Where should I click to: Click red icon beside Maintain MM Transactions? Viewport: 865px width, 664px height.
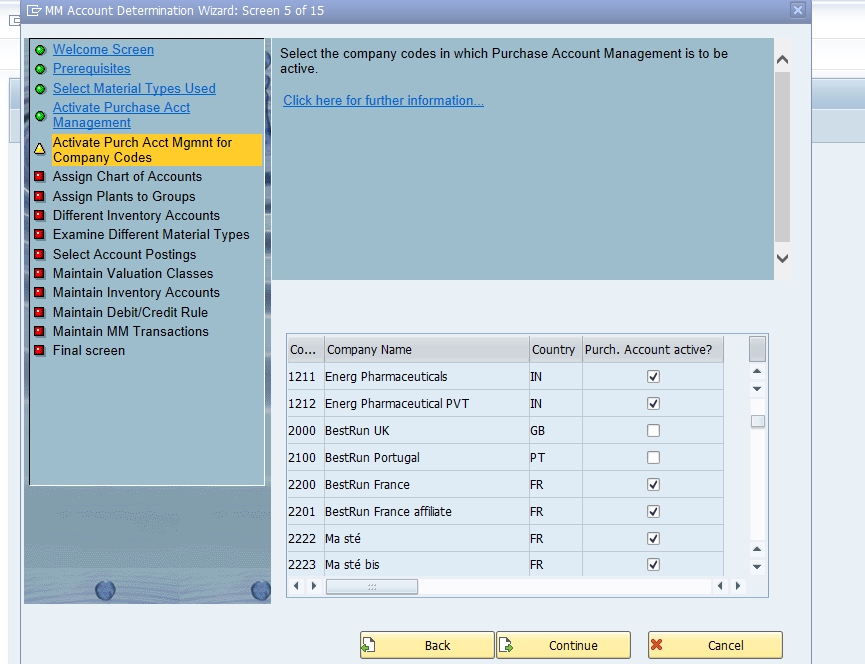tap(39, 331)
